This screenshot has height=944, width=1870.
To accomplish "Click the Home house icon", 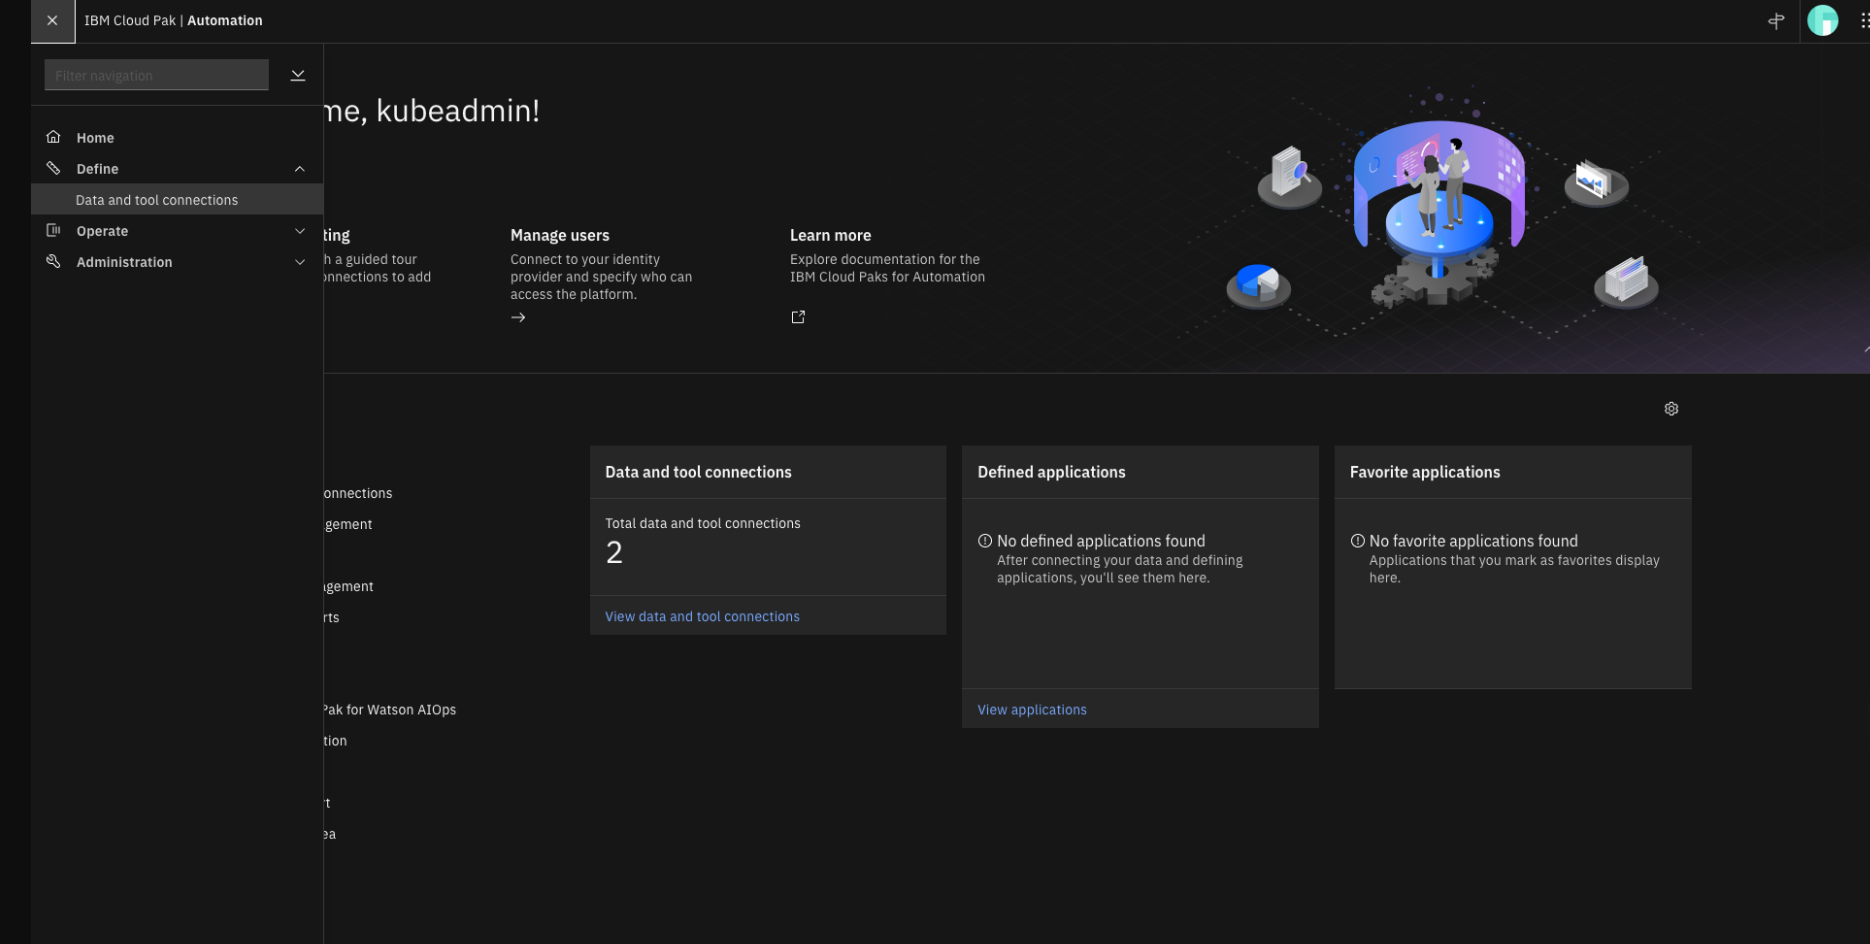I will (54, 137).
